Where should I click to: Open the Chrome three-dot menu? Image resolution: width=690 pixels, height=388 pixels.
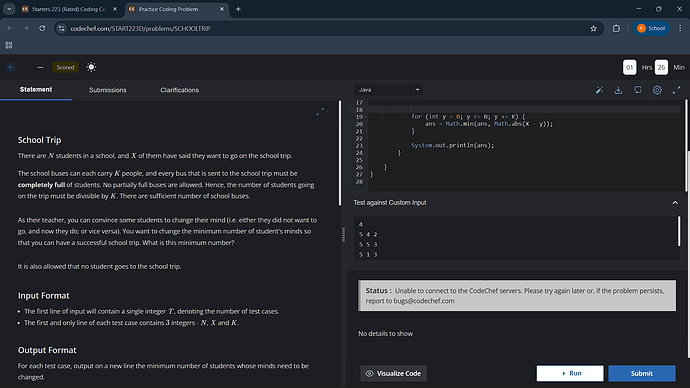[x=680, y=28]
